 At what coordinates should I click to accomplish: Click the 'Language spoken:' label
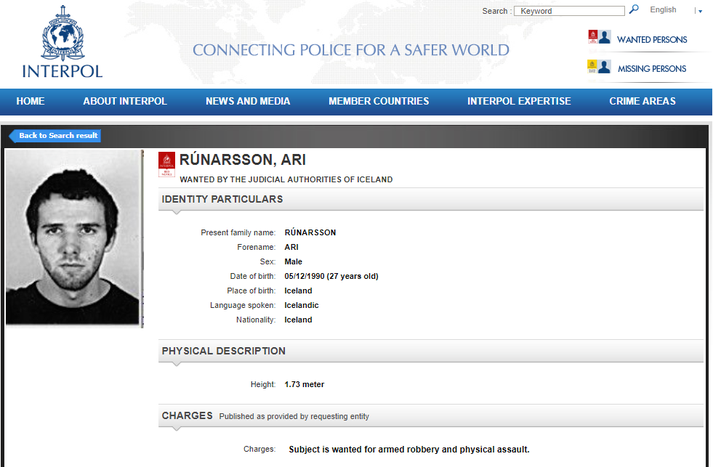[x=242, y=305]
